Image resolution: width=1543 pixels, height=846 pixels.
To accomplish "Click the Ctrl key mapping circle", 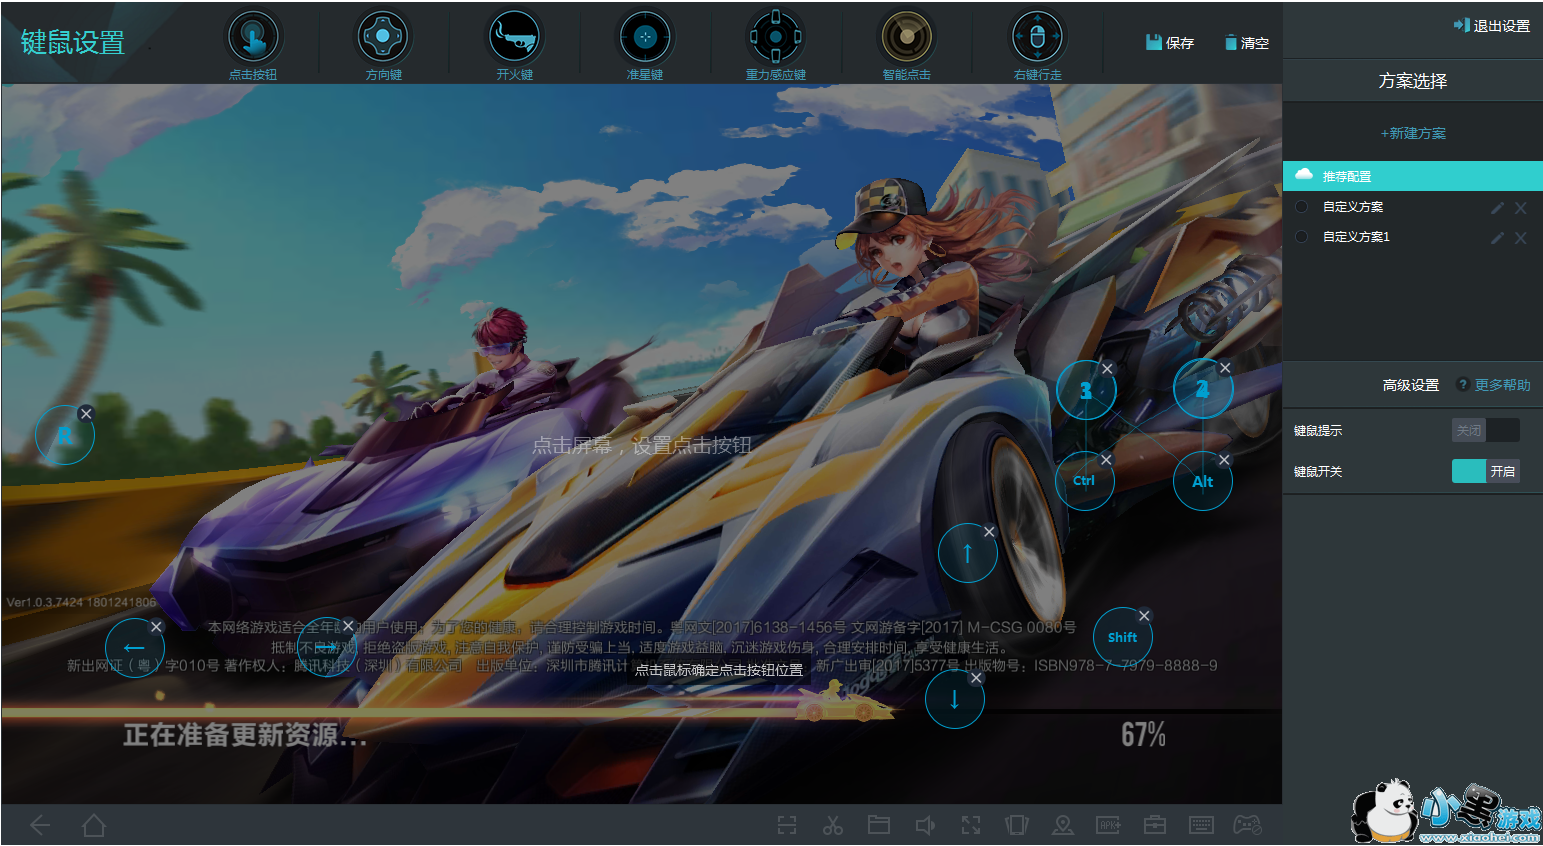I will [1085, 481].
